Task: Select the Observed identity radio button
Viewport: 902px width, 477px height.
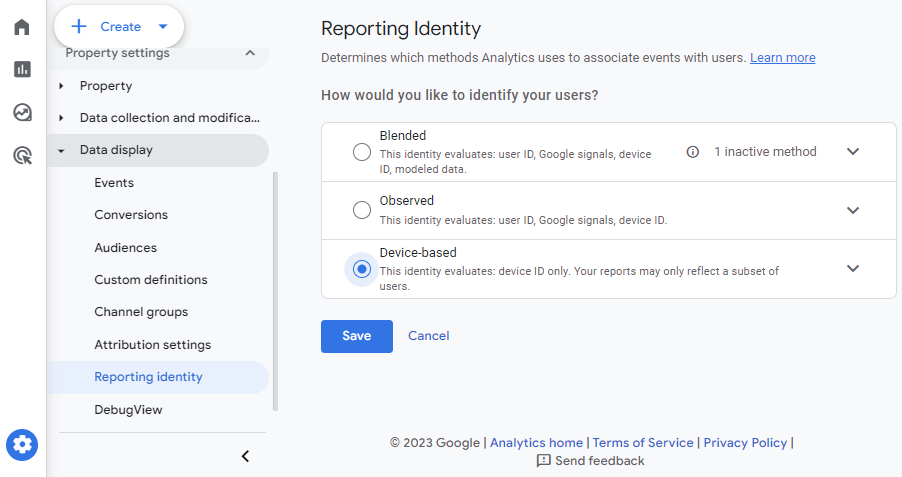Action: 362,210
